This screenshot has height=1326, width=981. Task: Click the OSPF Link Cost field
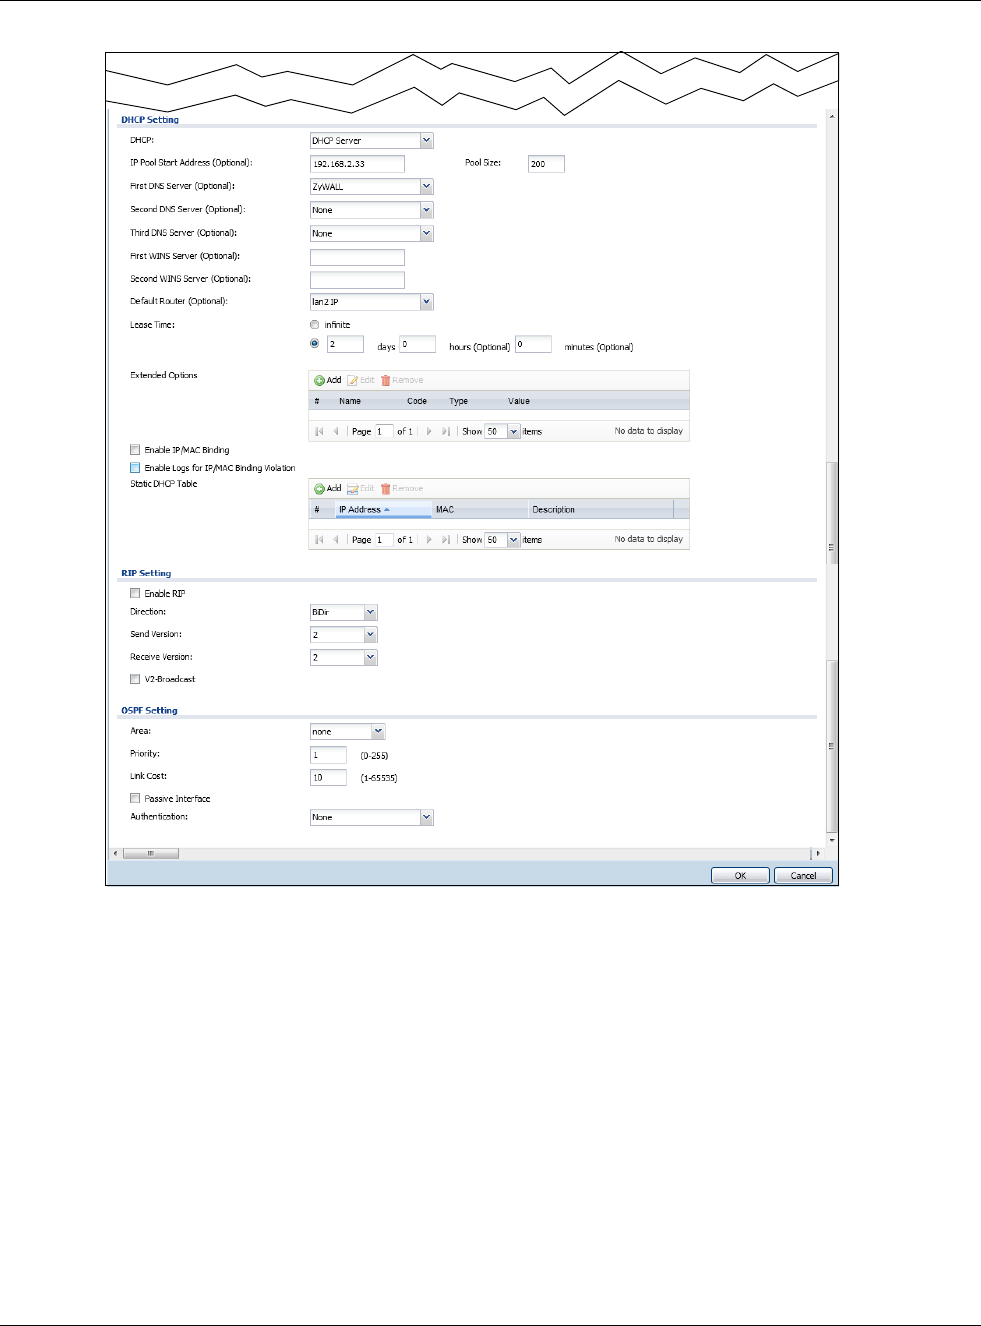point(328,777)
